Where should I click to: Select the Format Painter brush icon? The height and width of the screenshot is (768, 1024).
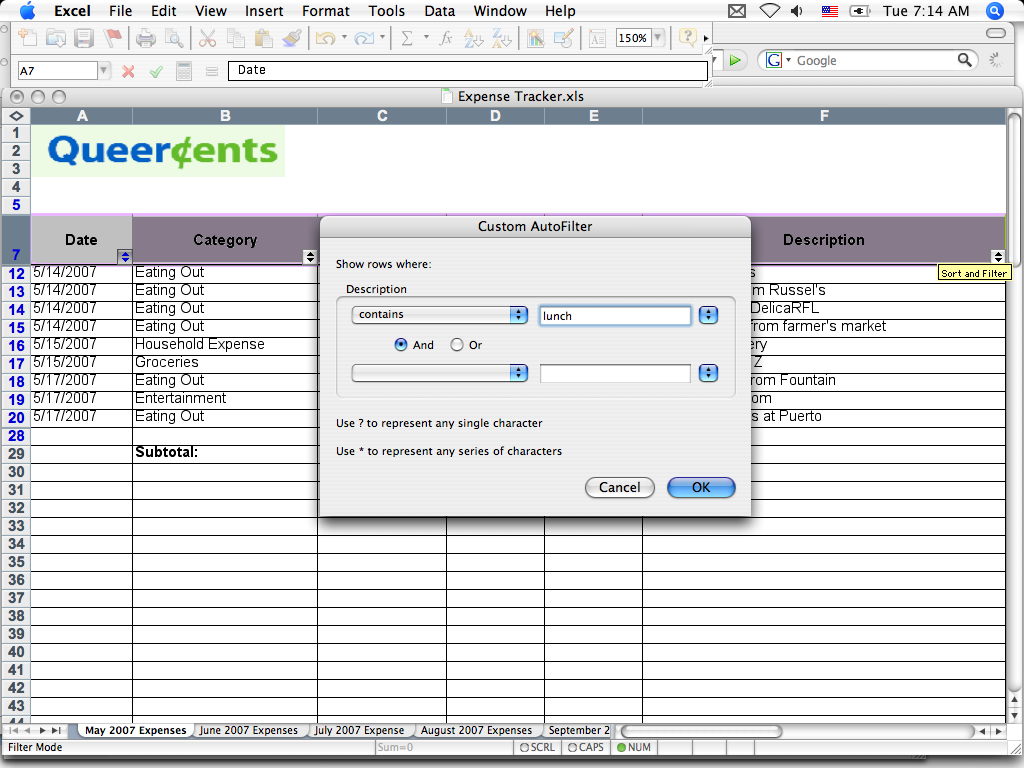(x=291, y=39)
